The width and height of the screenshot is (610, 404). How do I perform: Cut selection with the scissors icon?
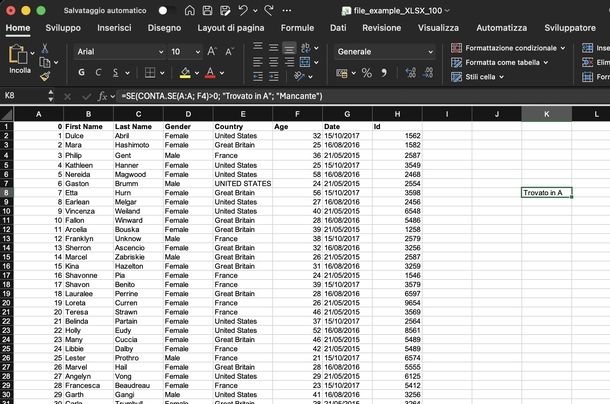pos(45,48)
